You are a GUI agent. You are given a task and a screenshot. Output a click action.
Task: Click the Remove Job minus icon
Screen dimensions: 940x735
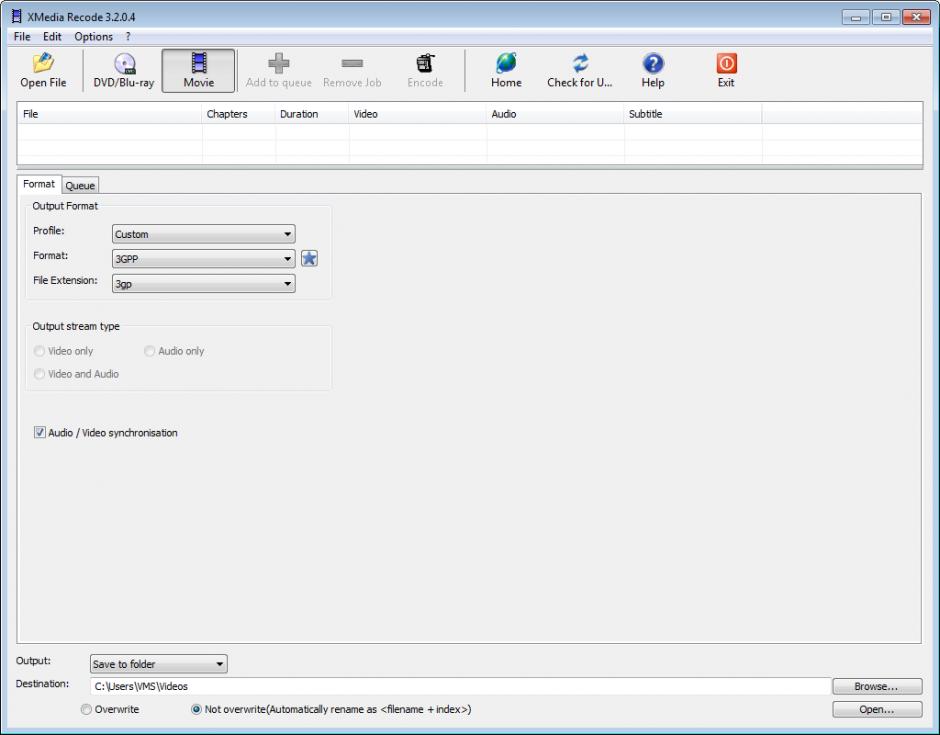352,63
